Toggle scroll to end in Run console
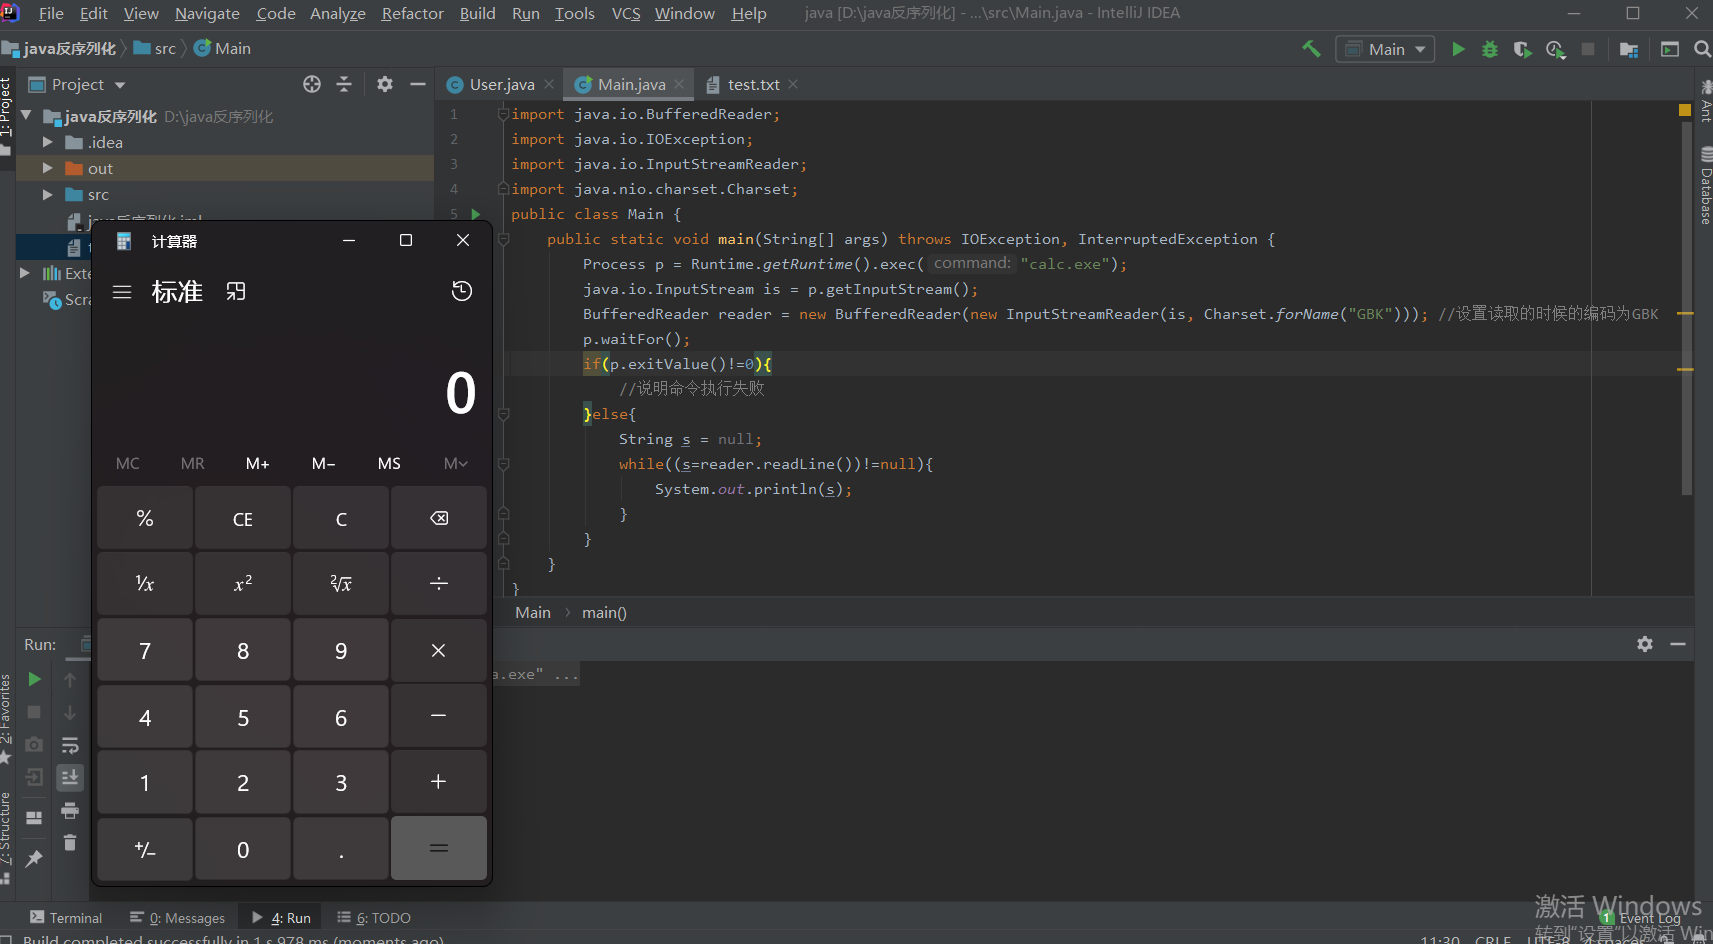Image resolution: width=1713 pixels, height=944 pixels. coord(70,777)
